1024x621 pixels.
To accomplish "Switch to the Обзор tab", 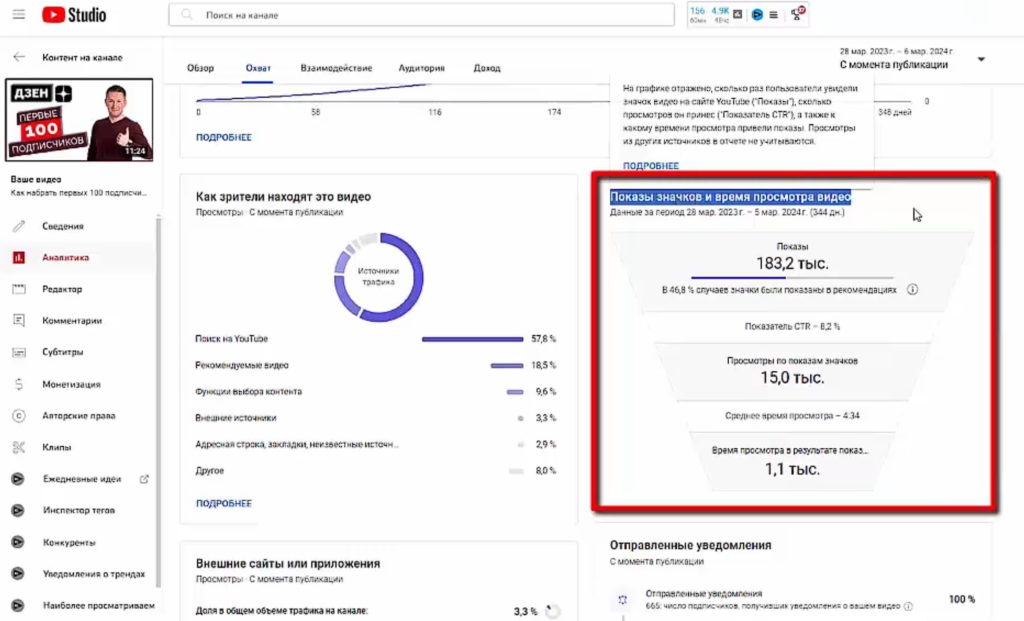I will pyautogui.click(x=200, y=68).
